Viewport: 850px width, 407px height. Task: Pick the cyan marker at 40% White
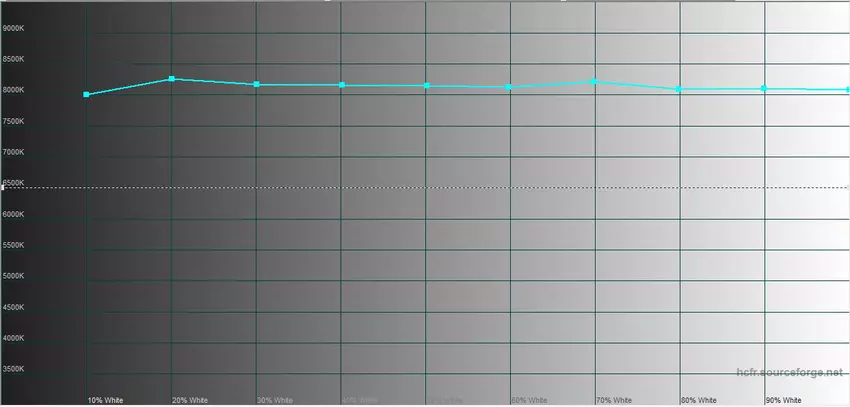[342, 85]
